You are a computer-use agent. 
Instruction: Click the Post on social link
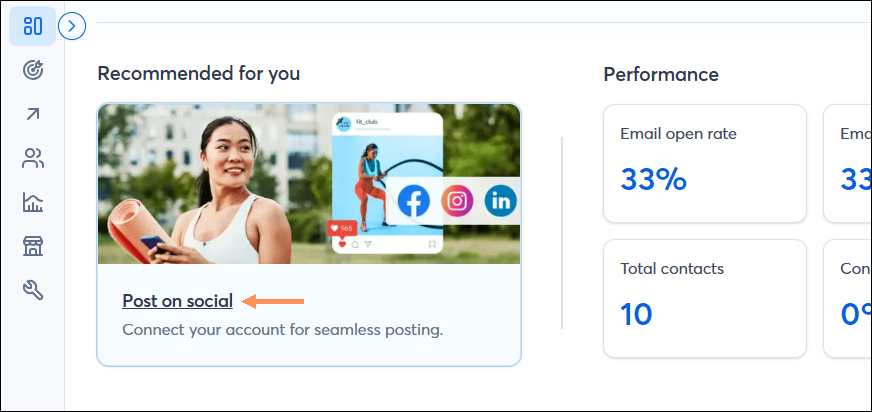[x=177, y=301]
